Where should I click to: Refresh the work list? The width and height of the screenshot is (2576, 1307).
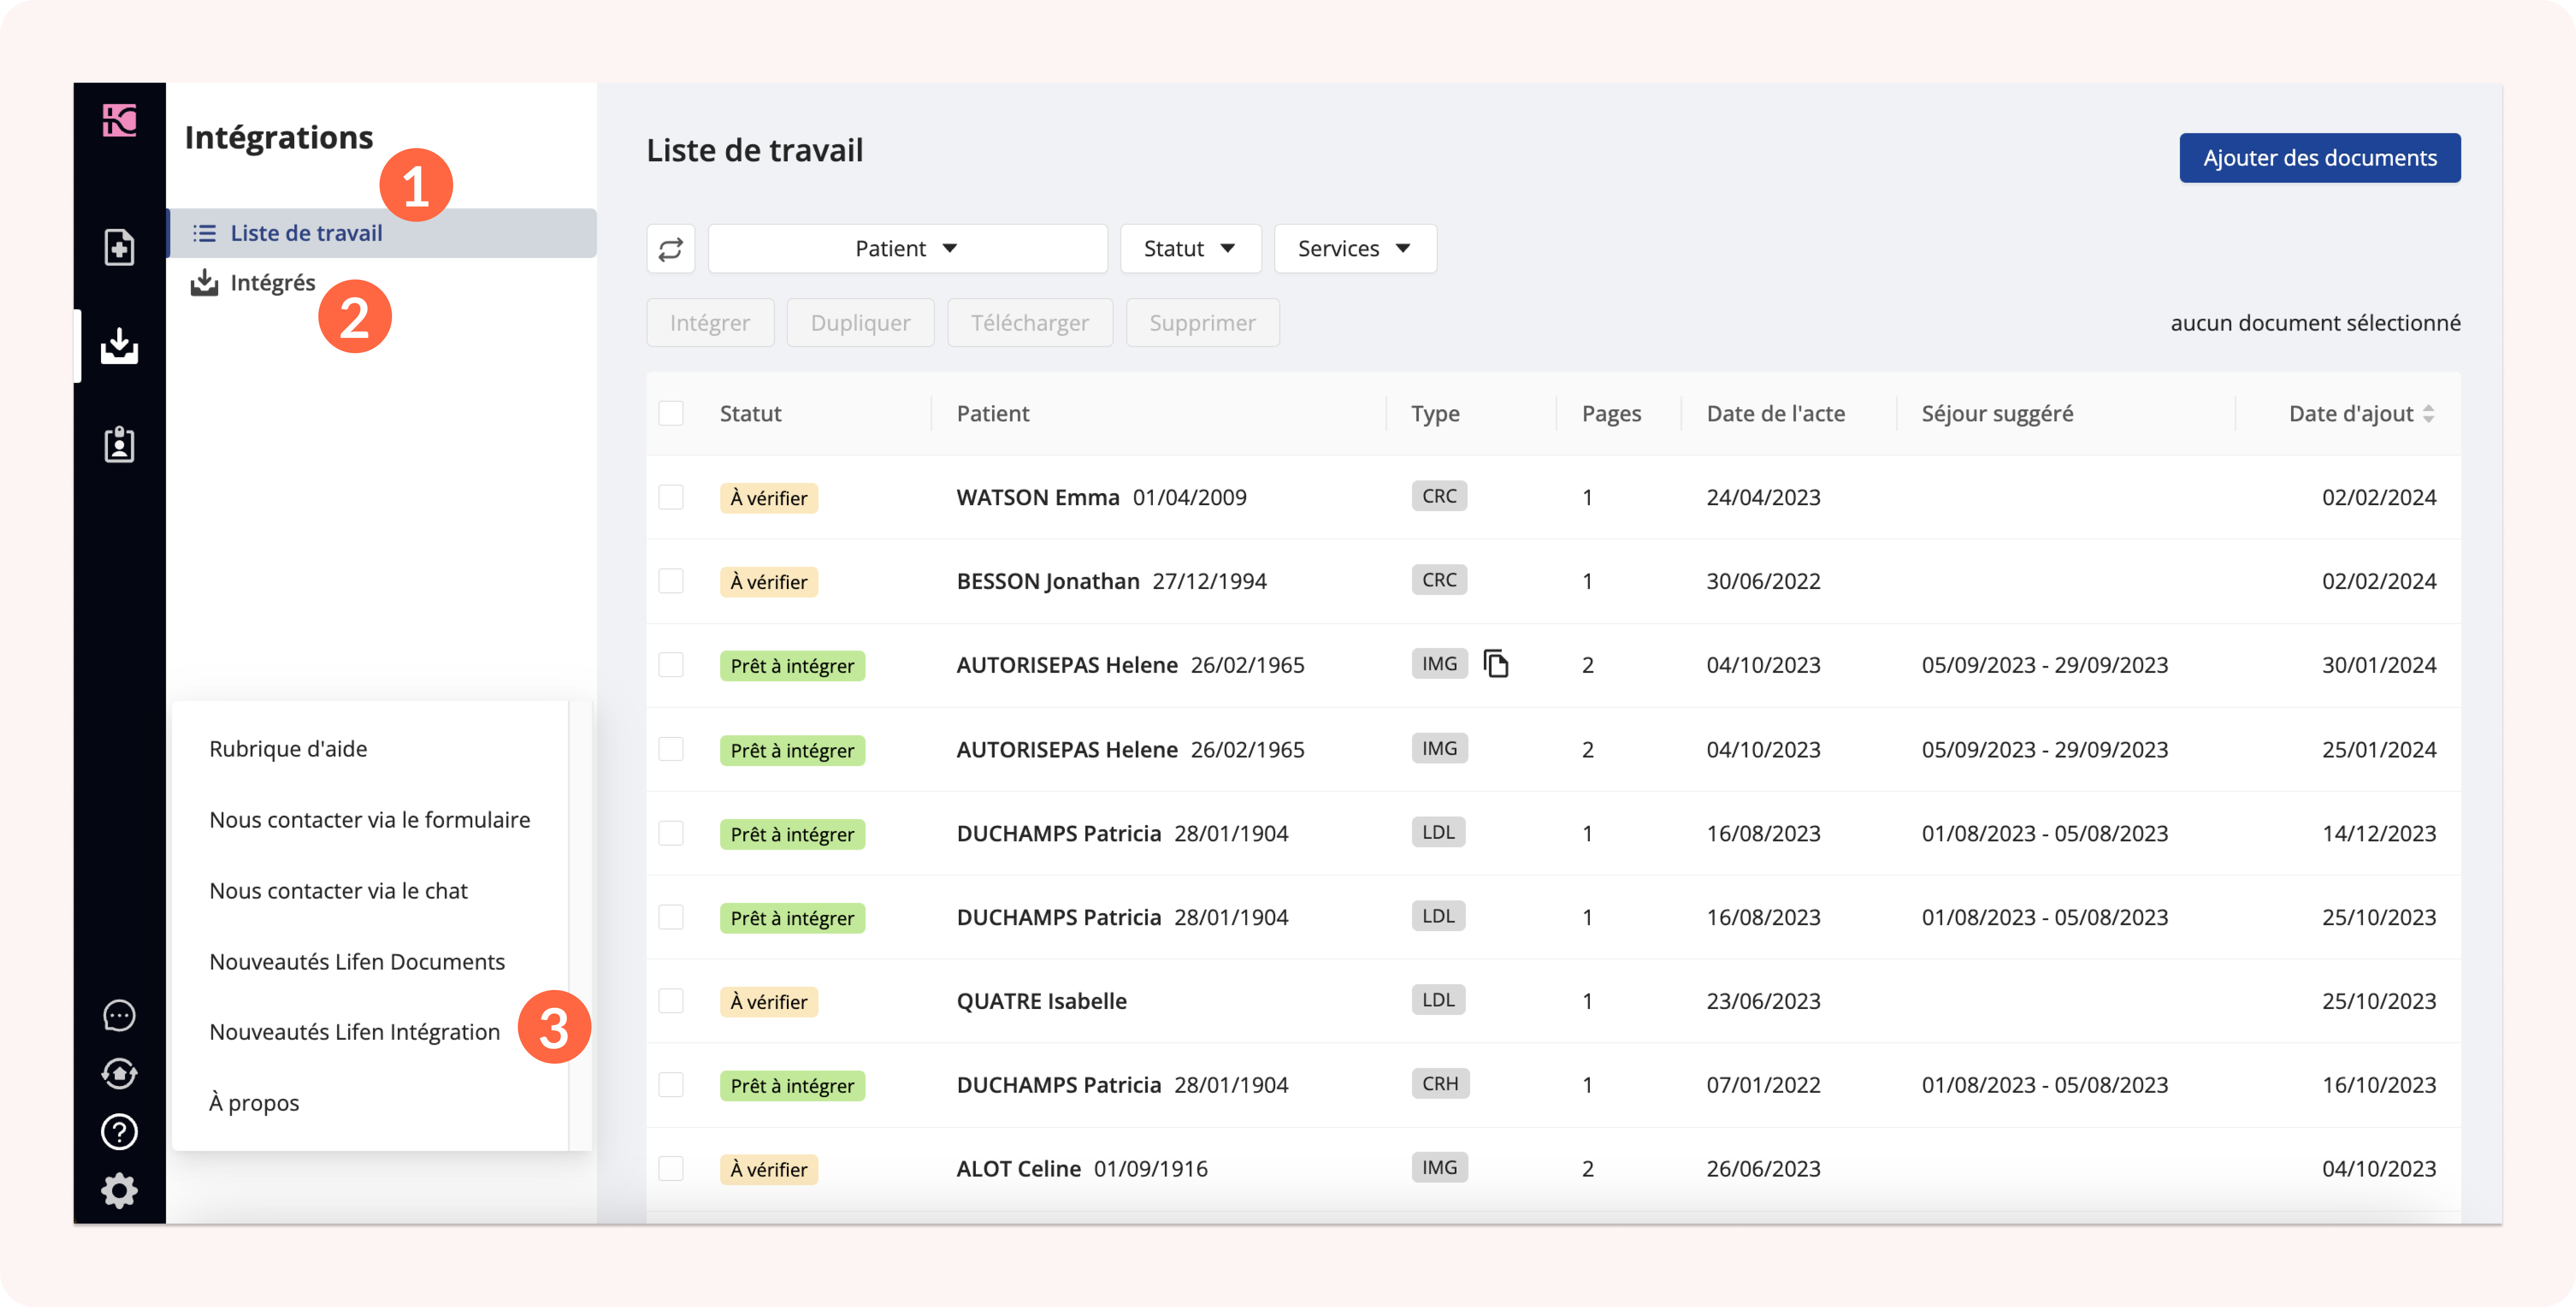pyautogui.click(x=670, y=248)
